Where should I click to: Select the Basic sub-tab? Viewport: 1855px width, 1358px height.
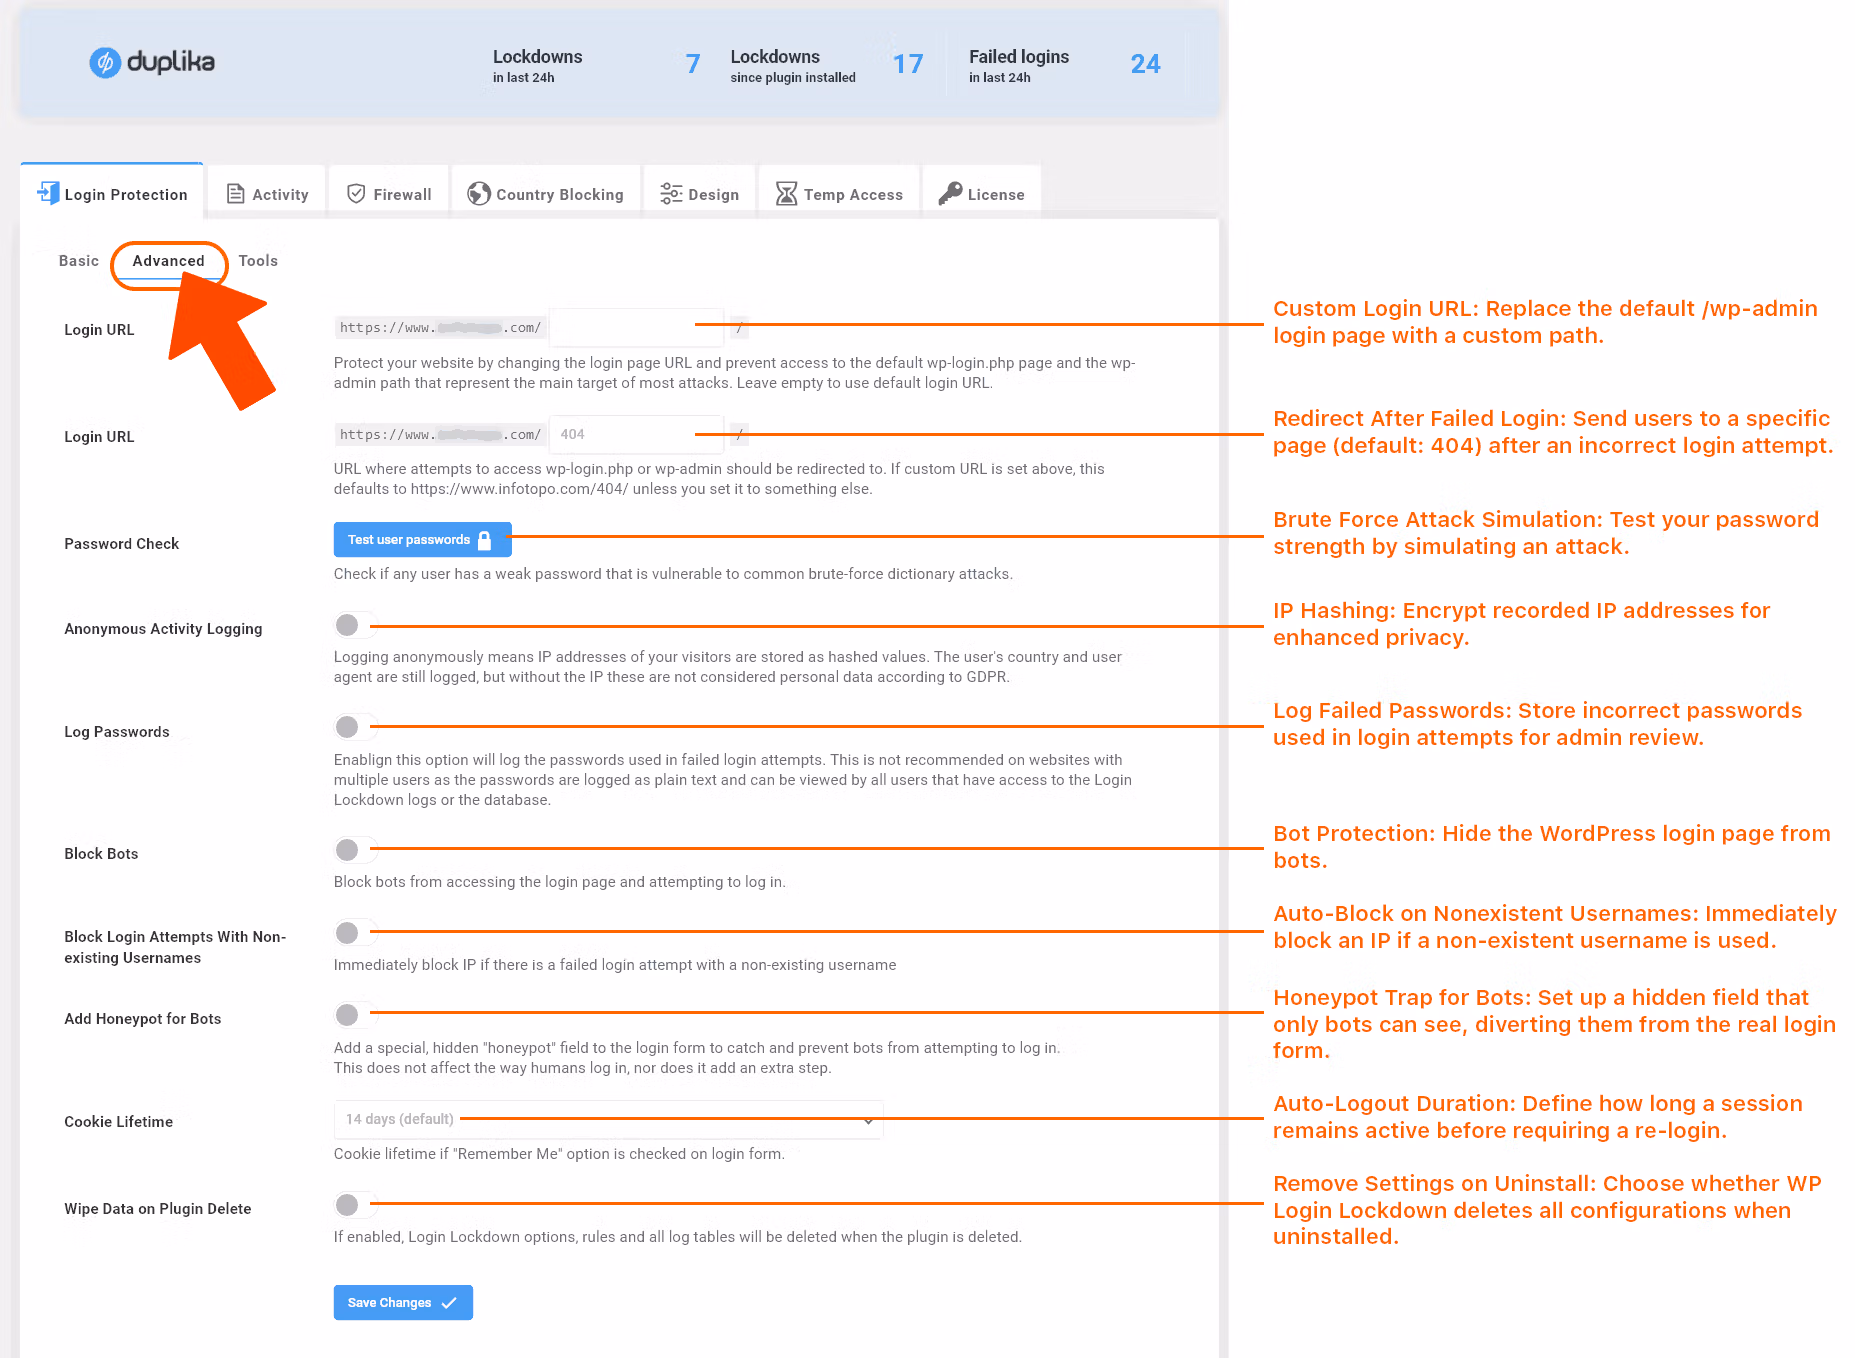coord(79,261)
